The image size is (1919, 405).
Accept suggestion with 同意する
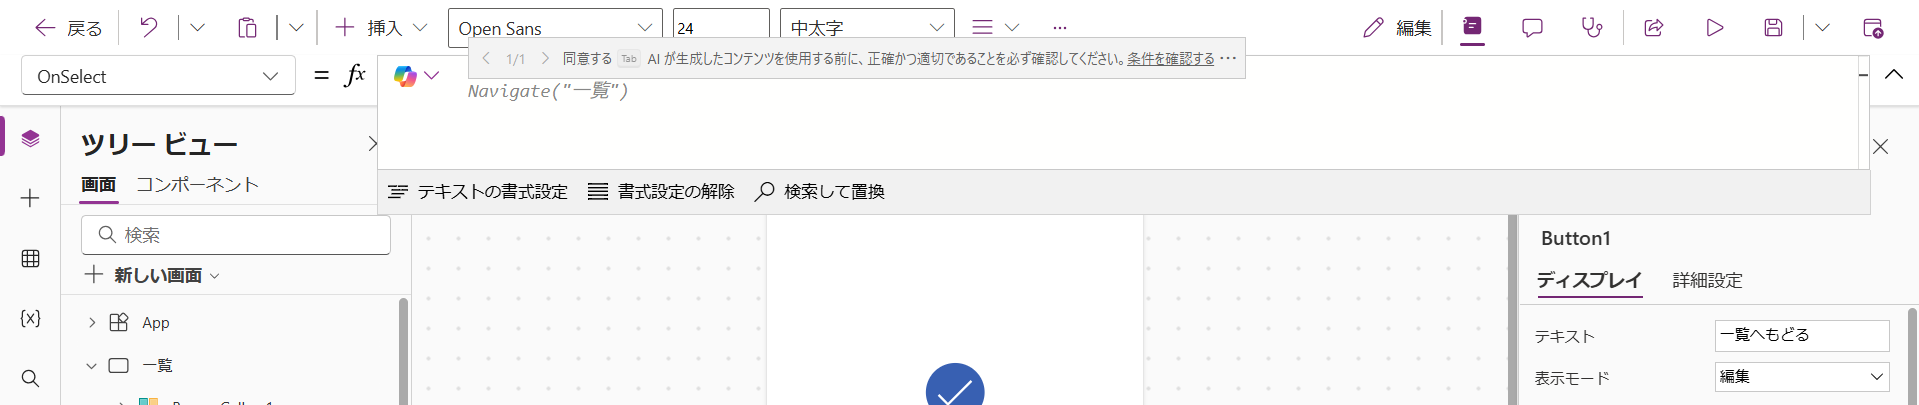(587, 59)
